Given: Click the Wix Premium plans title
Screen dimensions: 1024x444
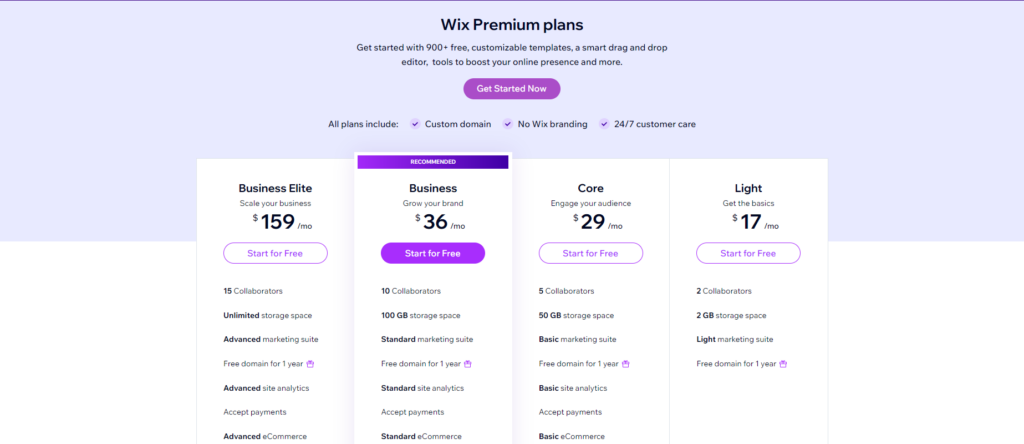Looking at the screenshot, I should tap(511, 25).
